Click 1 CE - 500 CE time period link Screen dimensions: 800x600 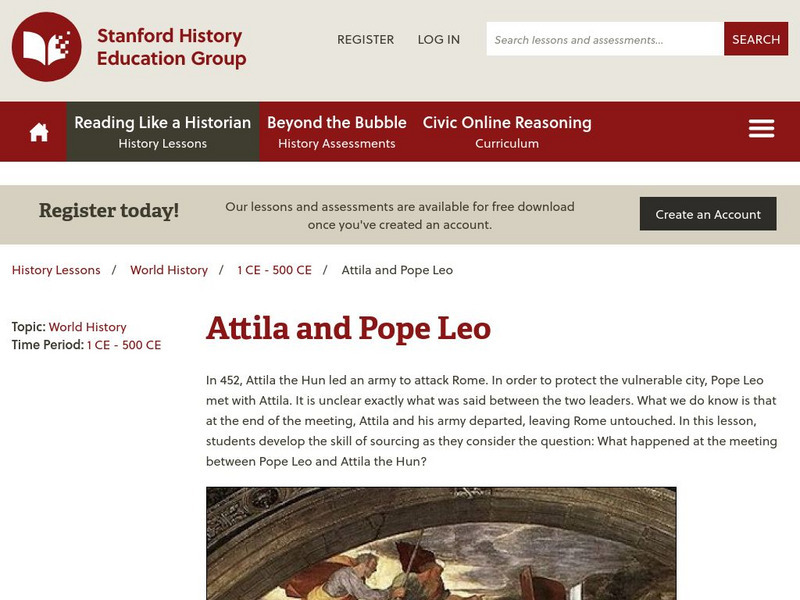point(124,345)
